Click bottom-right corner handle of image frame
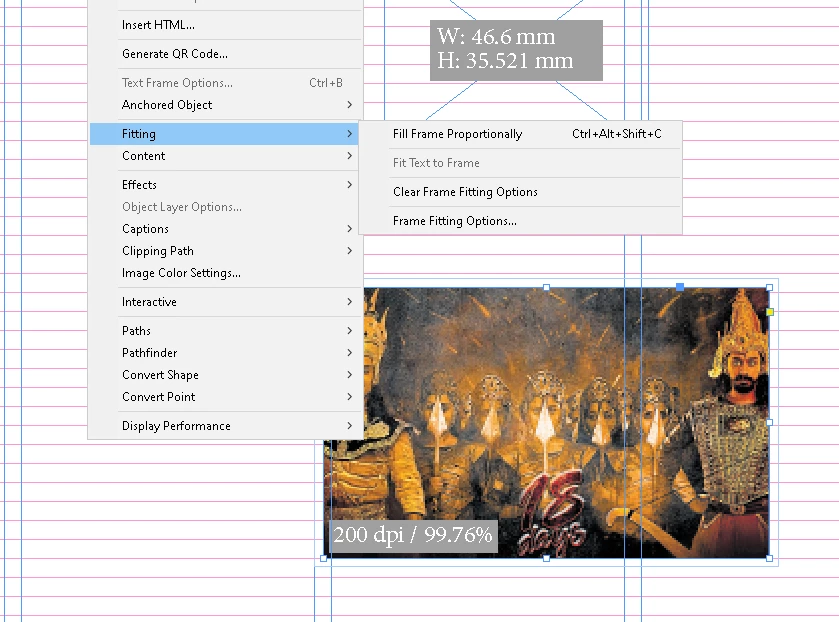839x622 pixels. click(769, 558)
